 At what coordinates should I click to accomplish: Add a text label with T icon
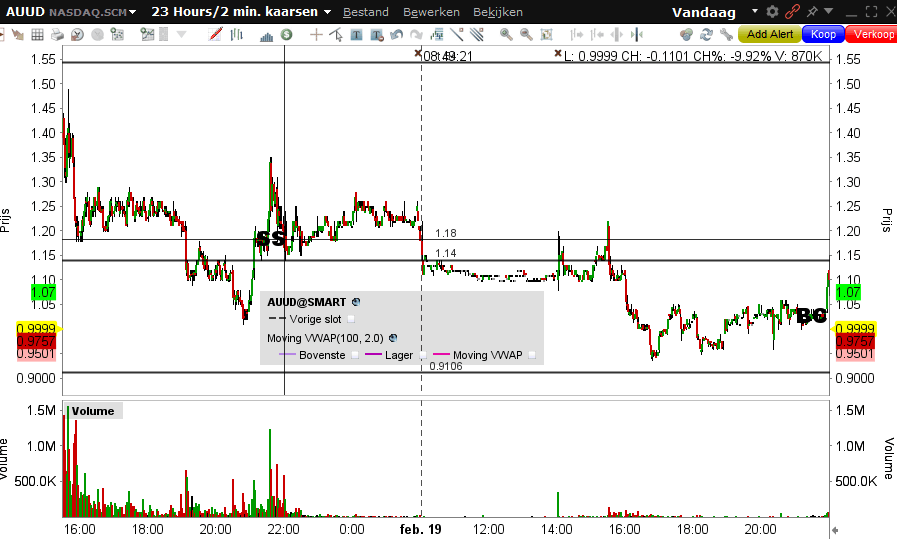click(356, 35)
